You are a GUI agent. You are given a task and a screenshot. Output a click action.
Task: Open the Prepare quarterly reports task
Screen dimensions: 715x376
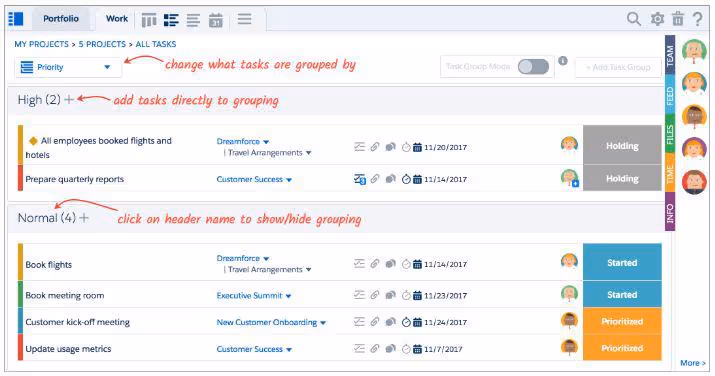point(75,179)
